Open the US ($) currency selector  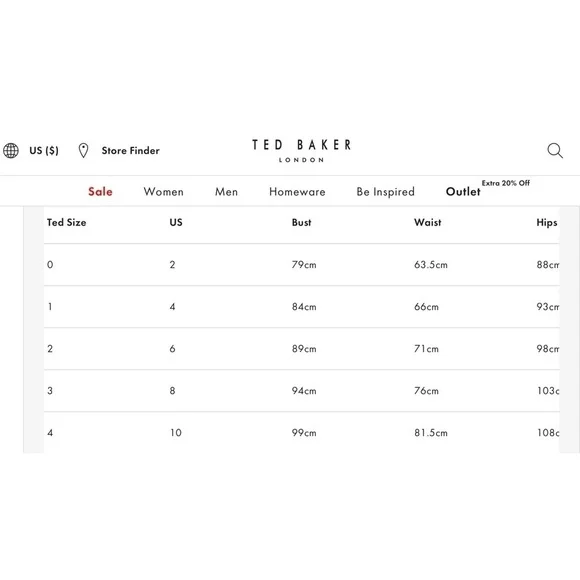(x=44, y=151)
